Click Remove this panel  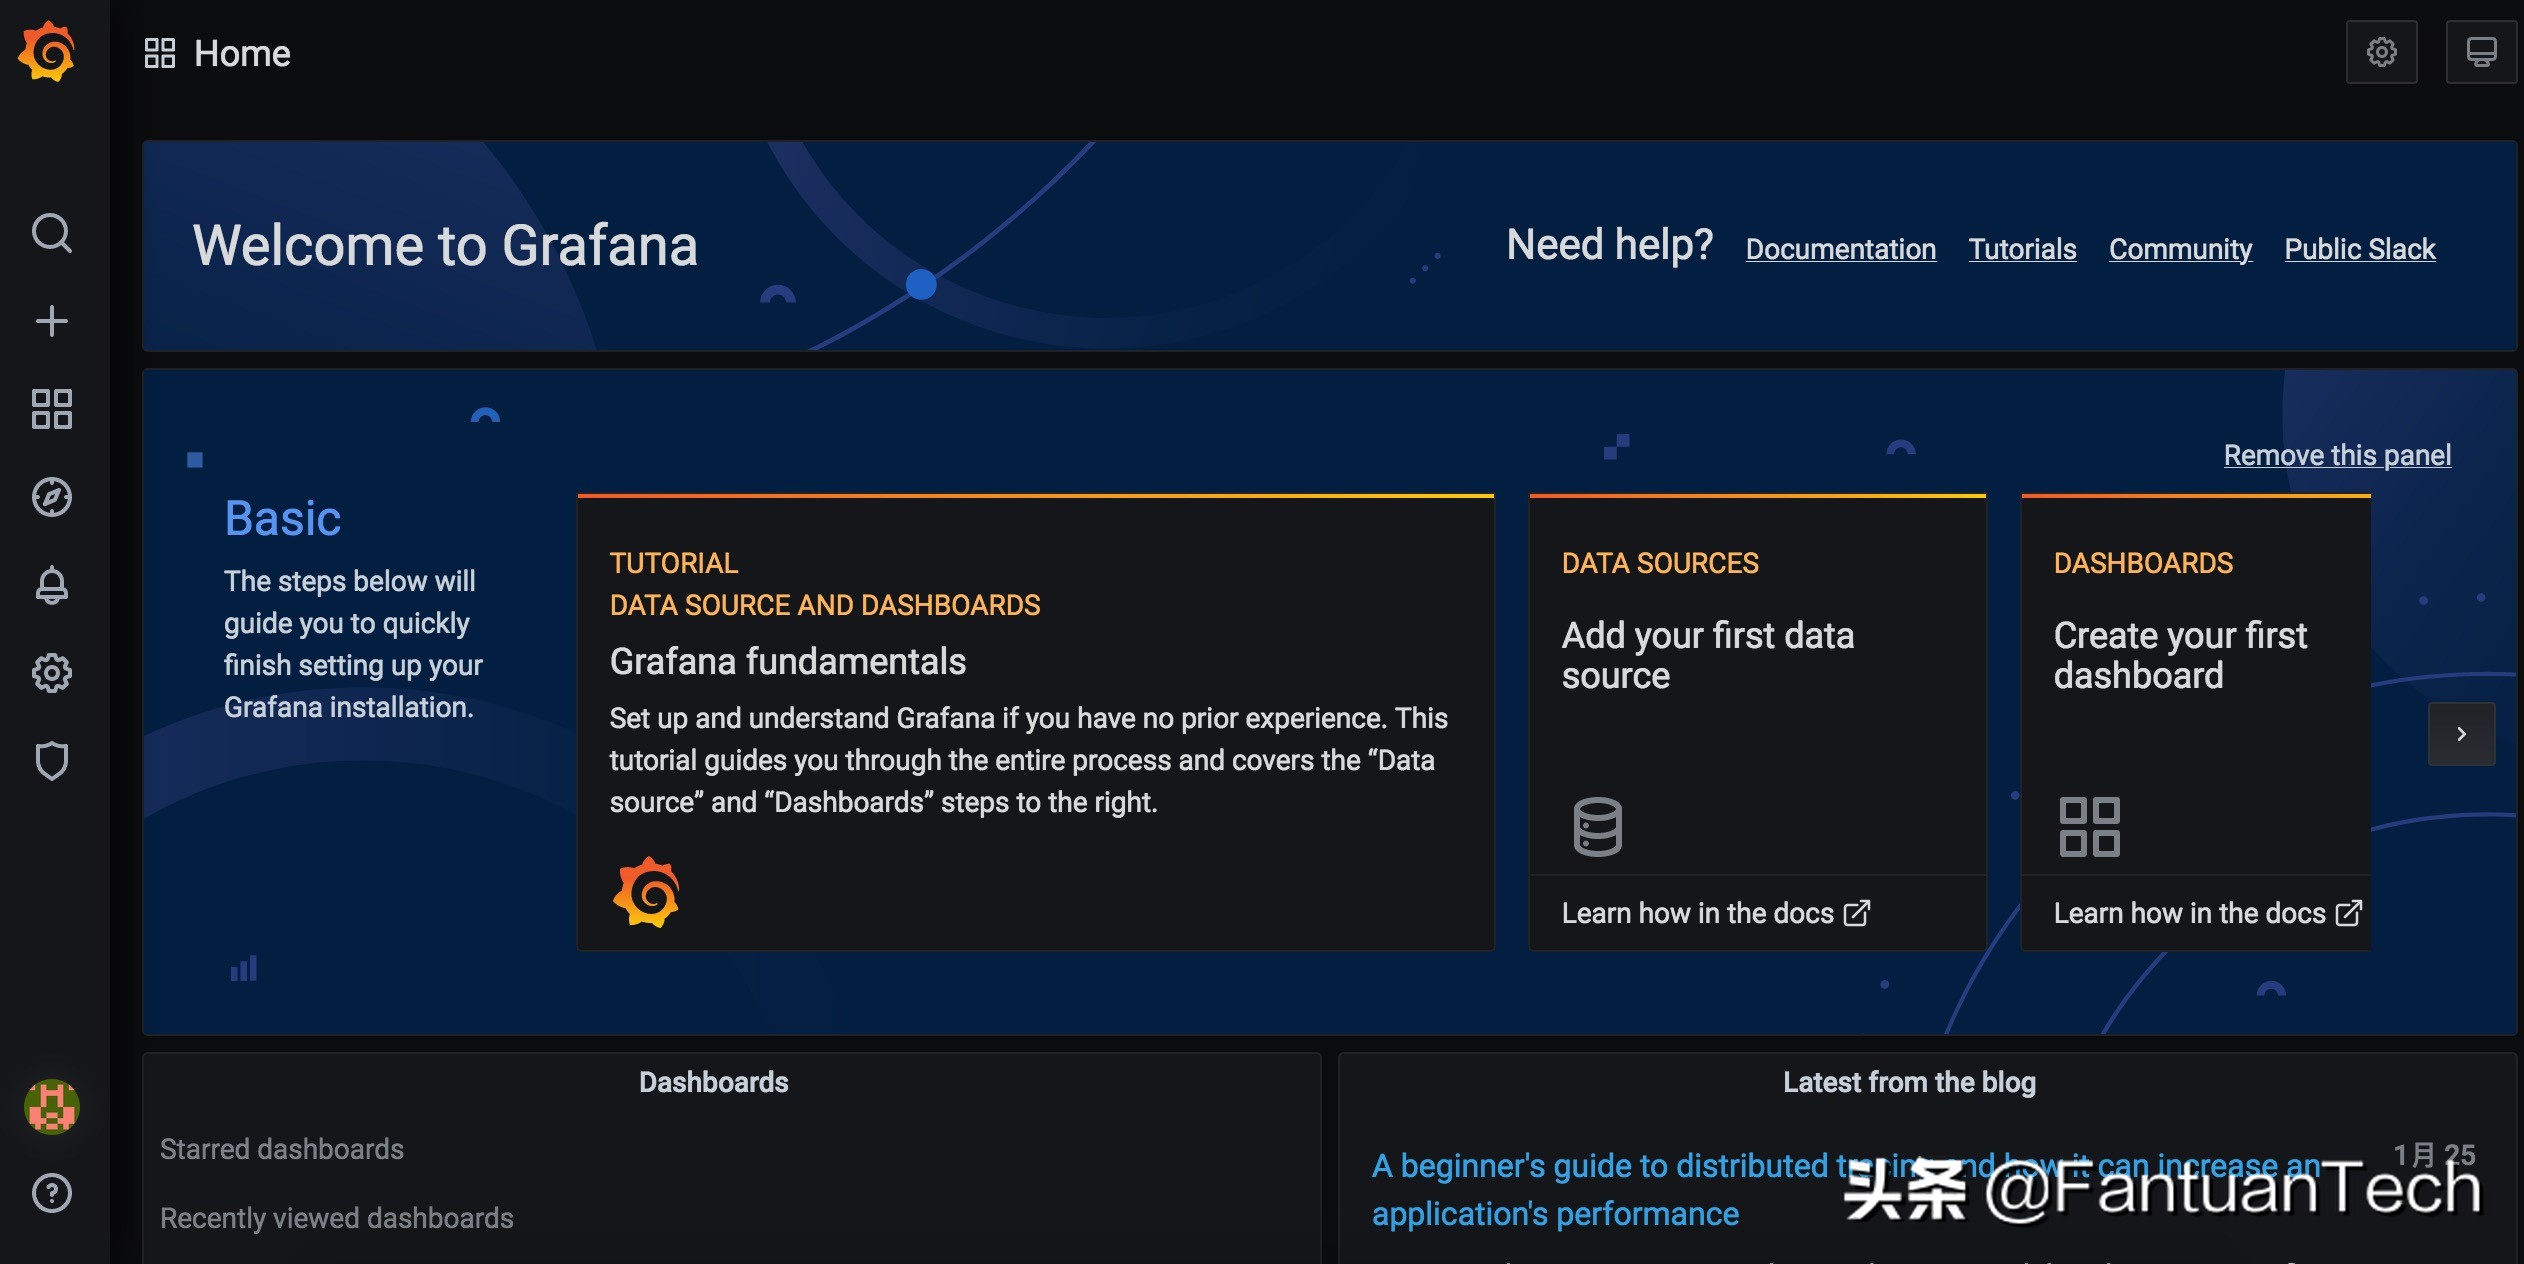pyautogui.click(x=2337, y=456)
